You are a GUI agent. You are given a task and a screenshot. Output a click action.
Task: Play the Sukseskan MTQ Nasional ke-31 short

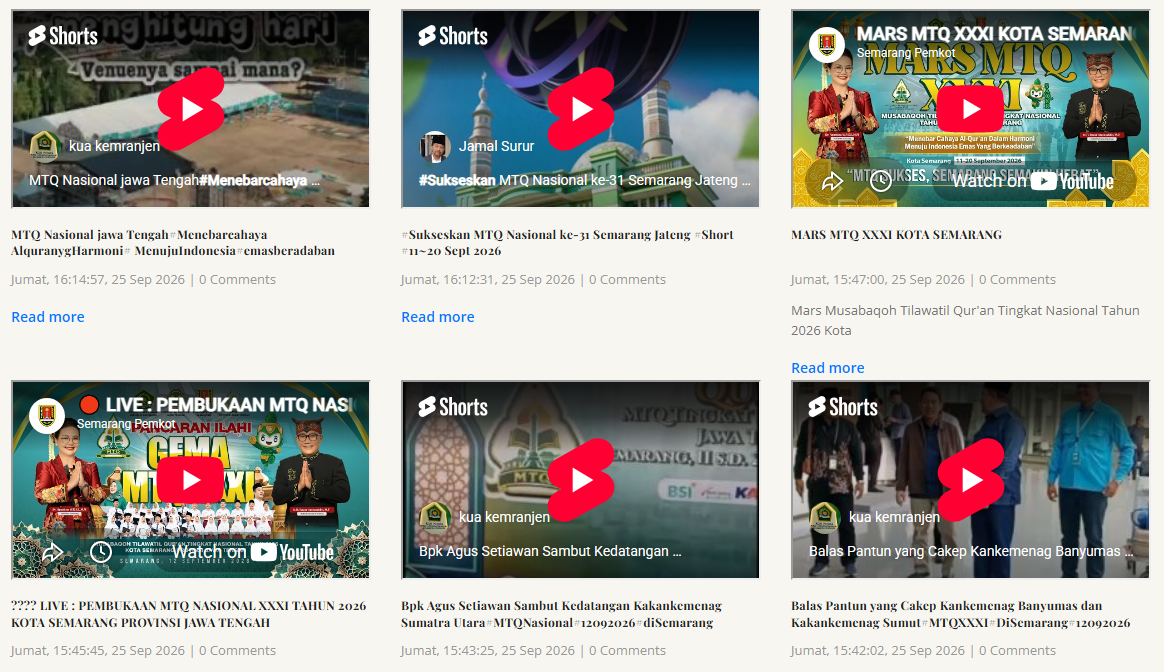point(581,109)
